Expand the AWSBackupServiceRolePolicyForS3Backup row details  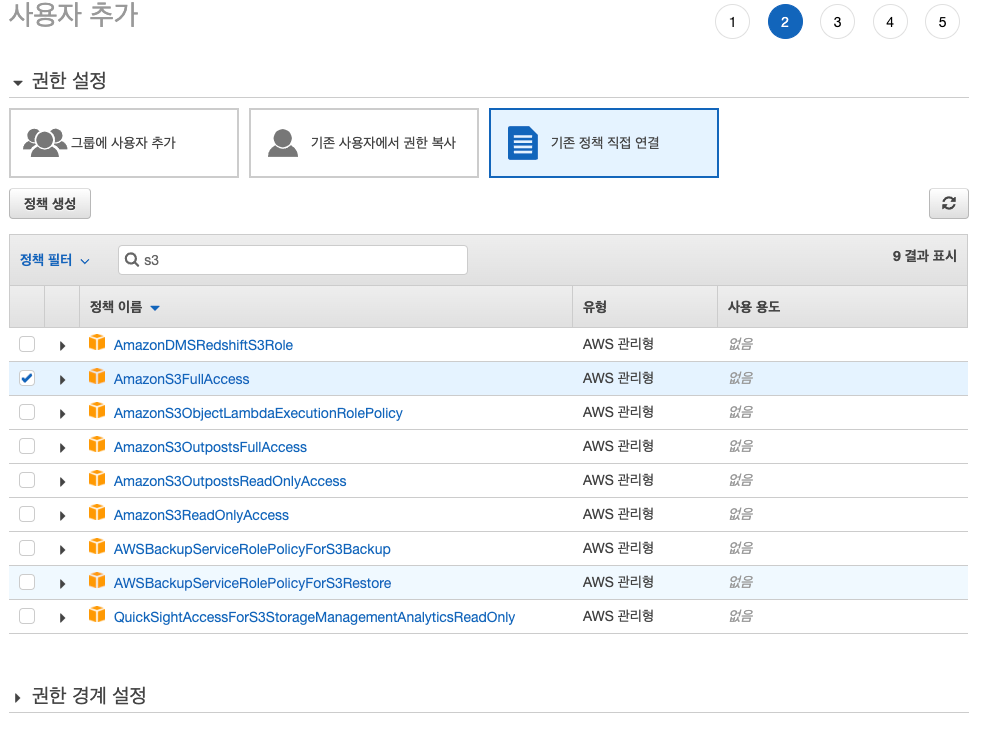point(62,550)
